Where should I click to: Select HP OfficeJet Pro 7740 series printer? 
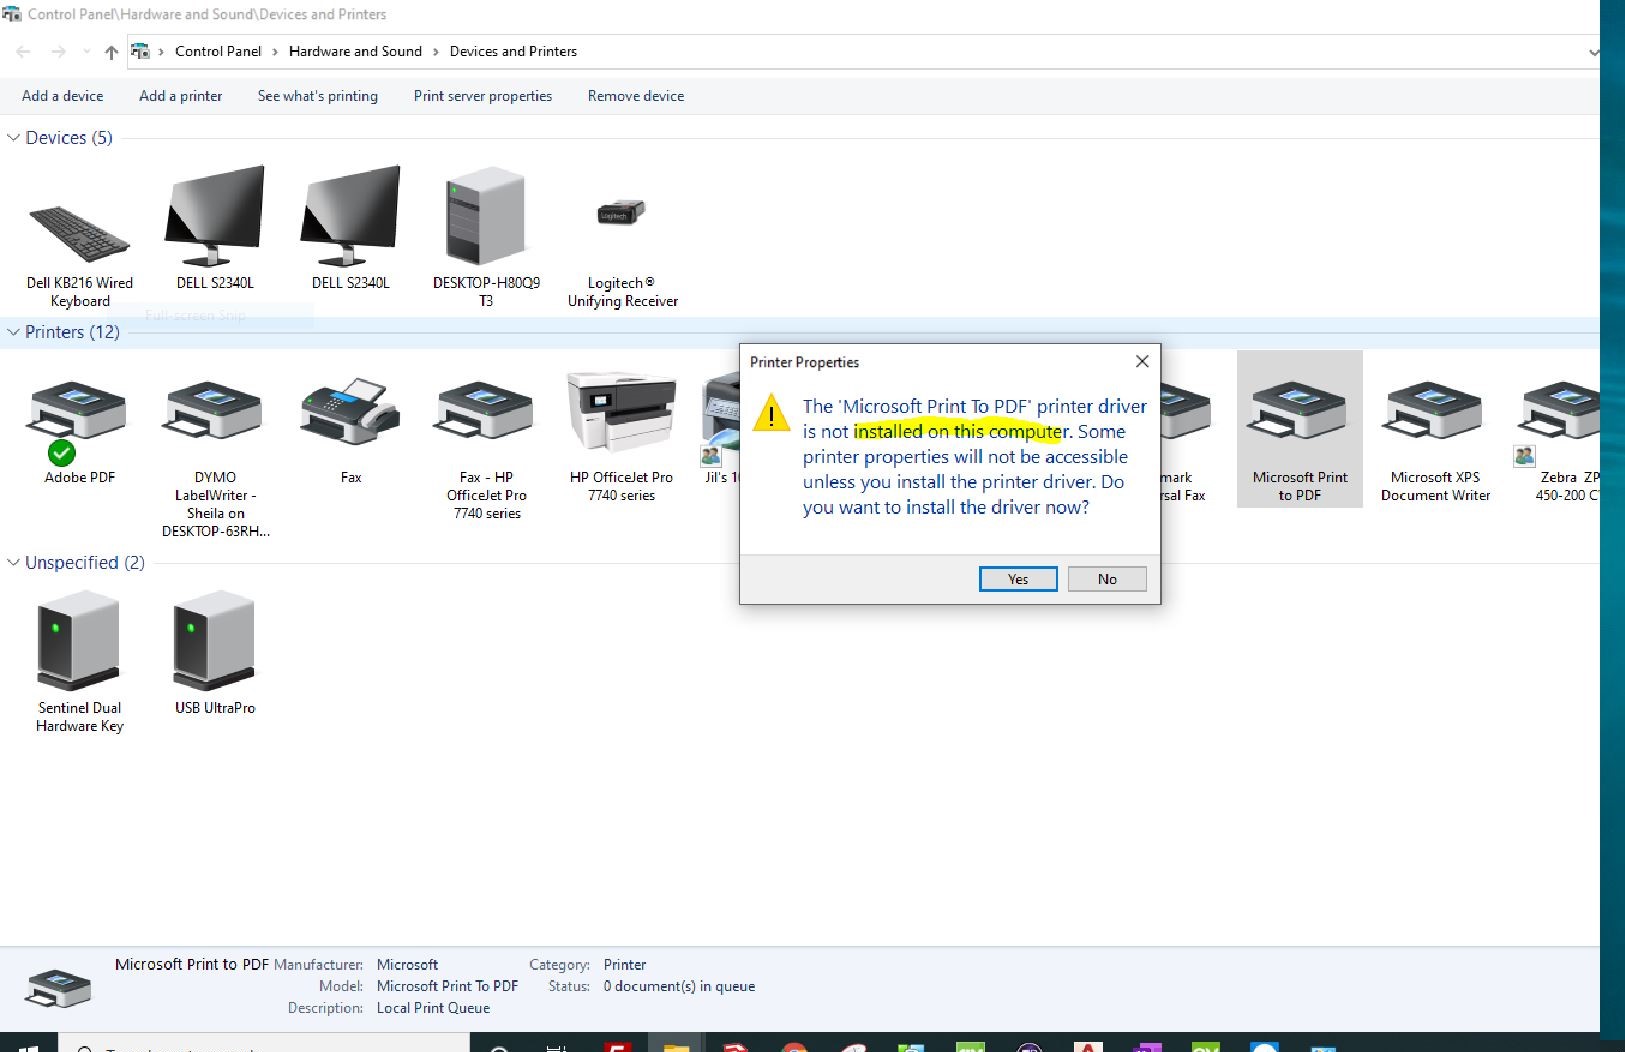pyautogui.click(x=621, y=436)
